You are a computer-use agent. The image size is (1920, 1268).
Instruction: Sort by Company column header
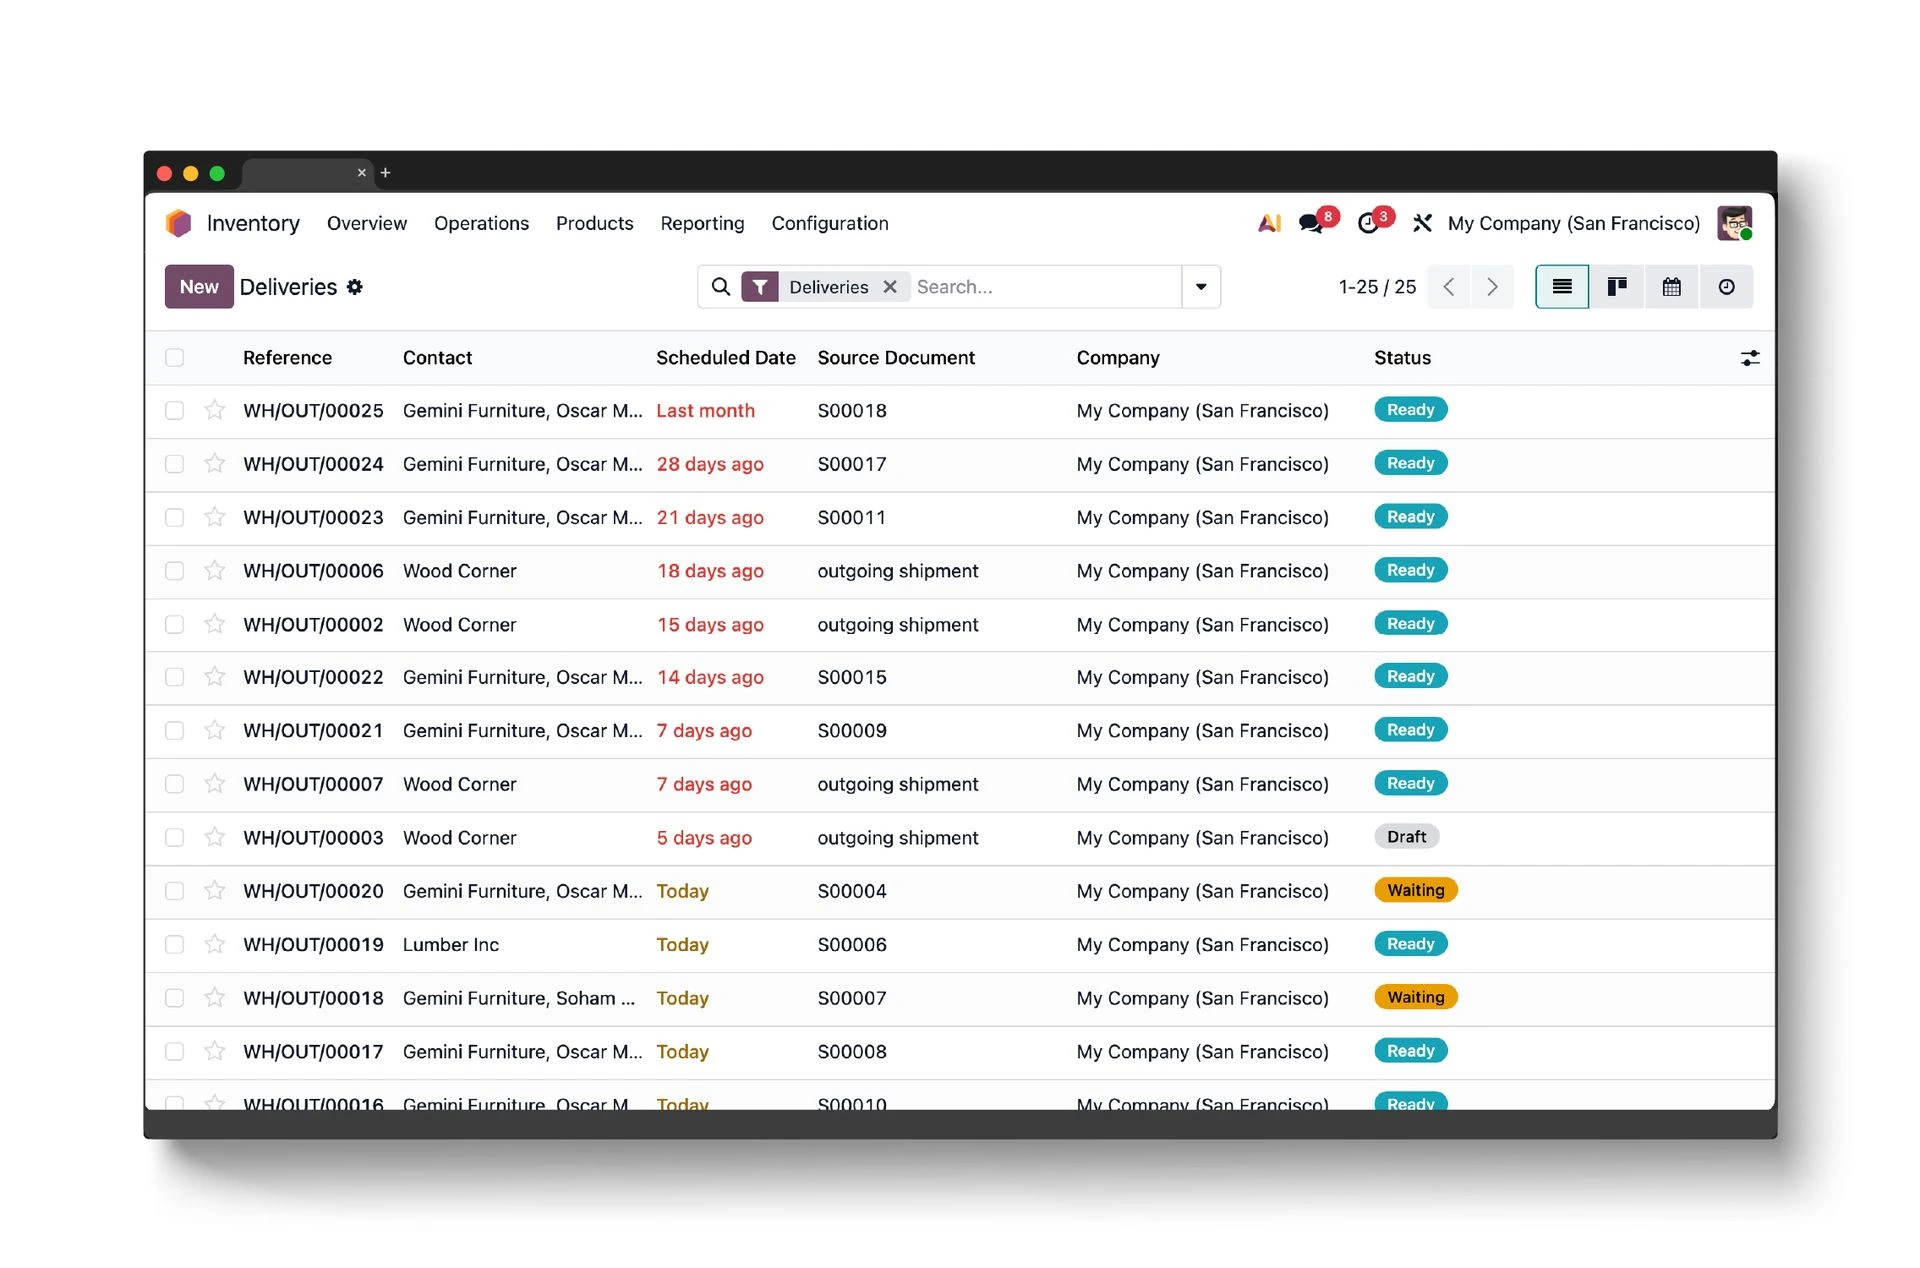pyautogui.click(x=1118, y=358)
